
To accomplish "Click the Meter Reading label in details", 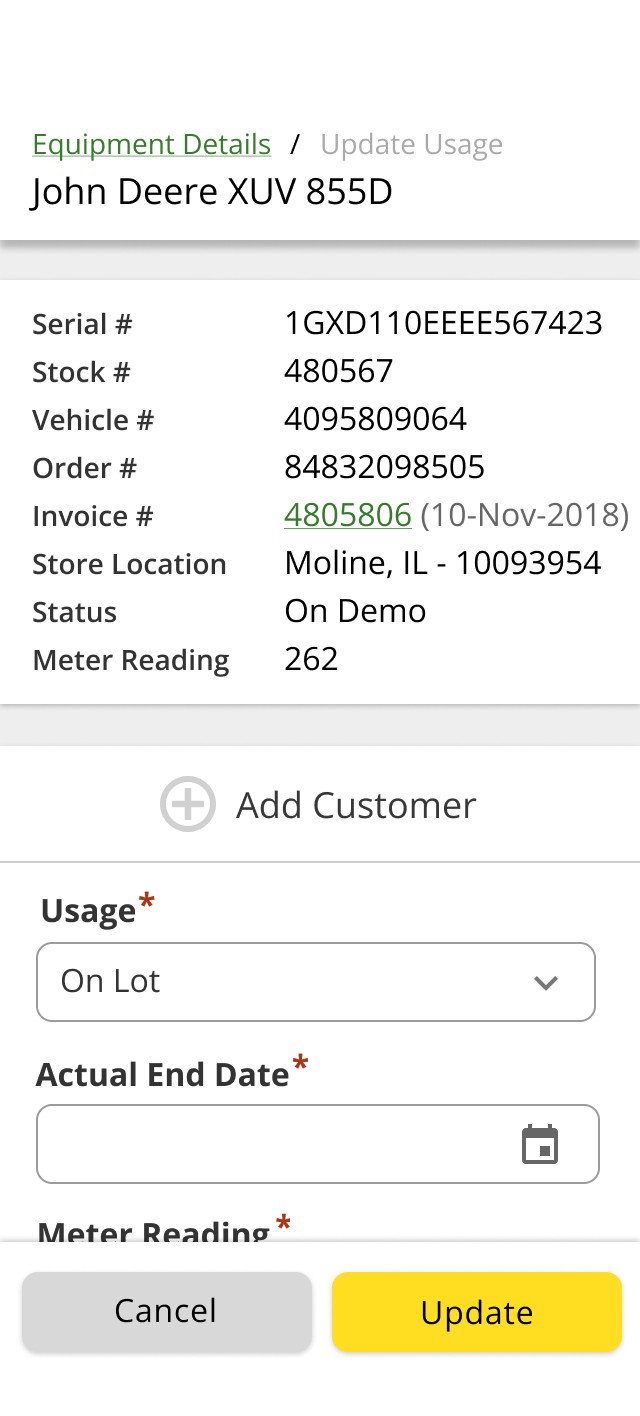I will (131, 660).
